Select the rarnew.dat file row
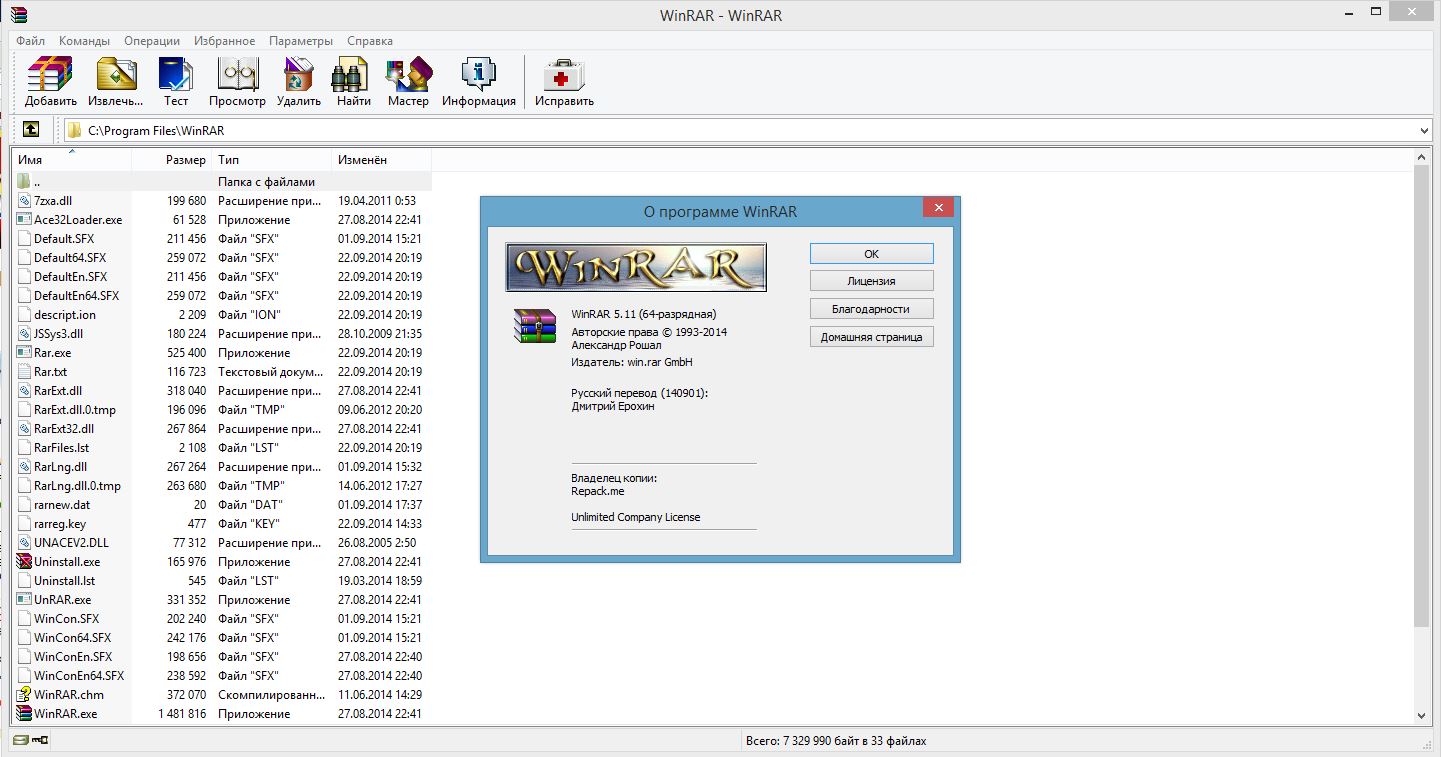This screenshot has width=1441, height=757. point(222,505)
